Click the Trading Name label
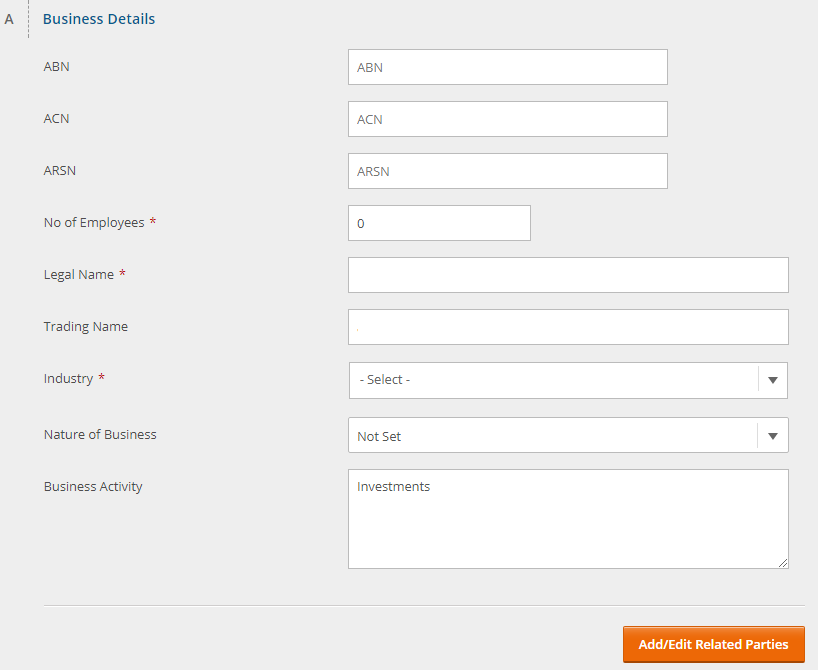 pos(86,327)
